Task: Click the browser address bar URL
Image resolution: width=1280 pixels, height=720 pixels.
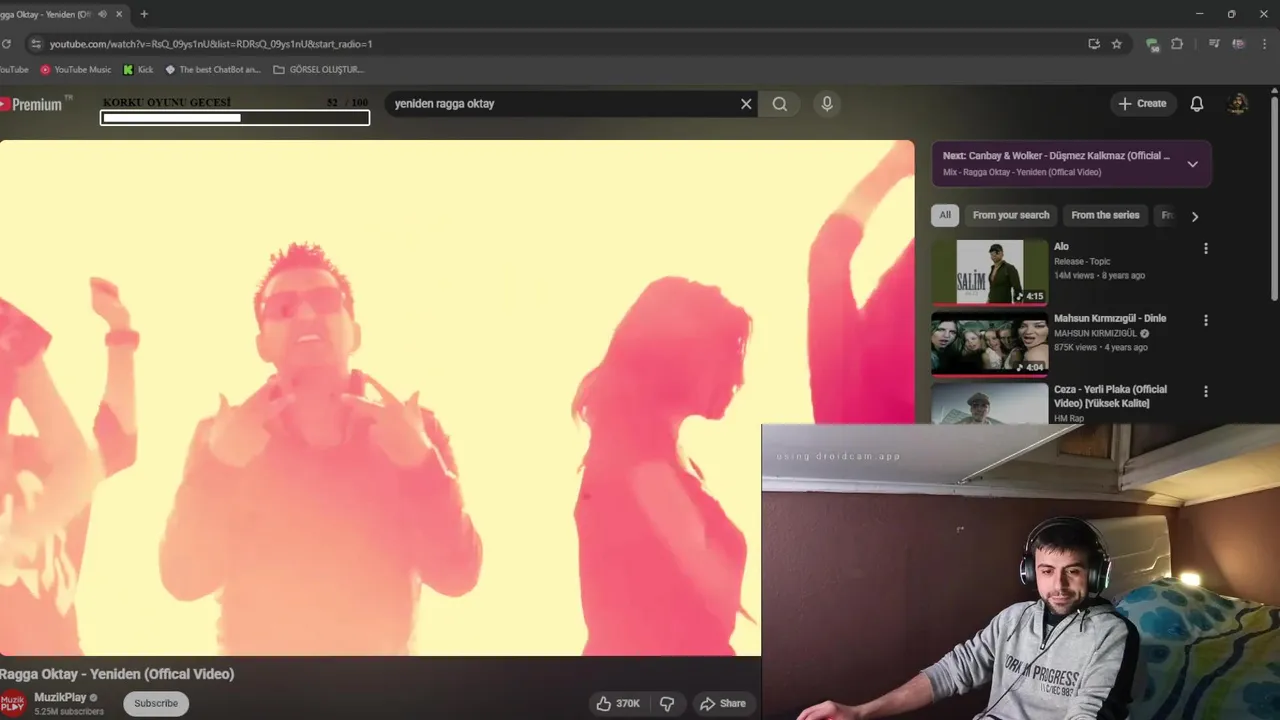Action: pos(211,44)
